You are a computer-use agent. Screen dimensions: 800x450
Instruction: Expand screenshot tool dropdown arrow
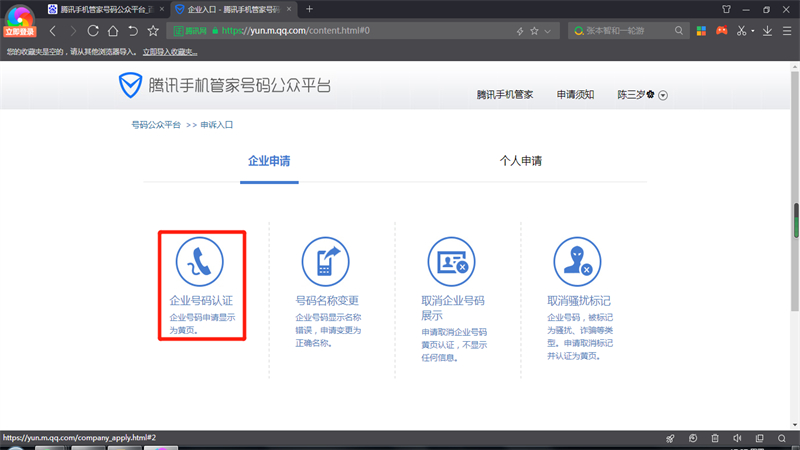pyautogui.click(x=753, y=31)
